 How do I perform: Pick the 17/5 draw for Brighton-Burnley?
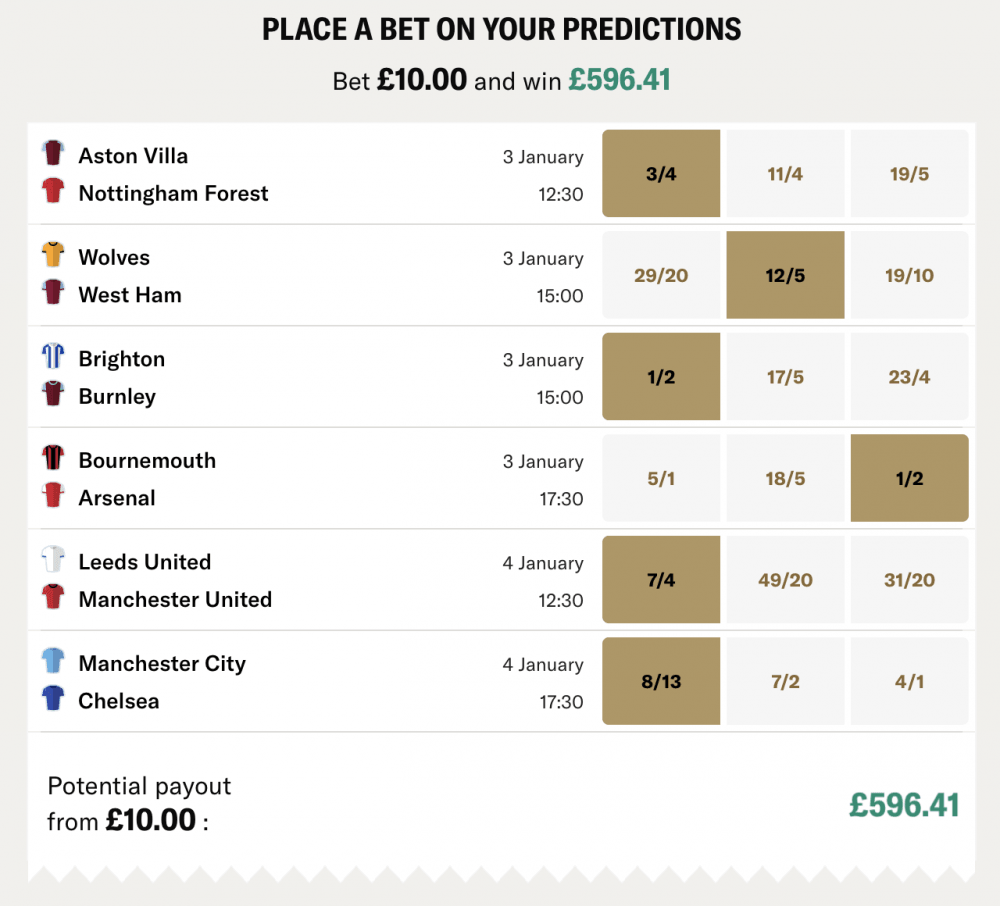[x=785, y=376]
